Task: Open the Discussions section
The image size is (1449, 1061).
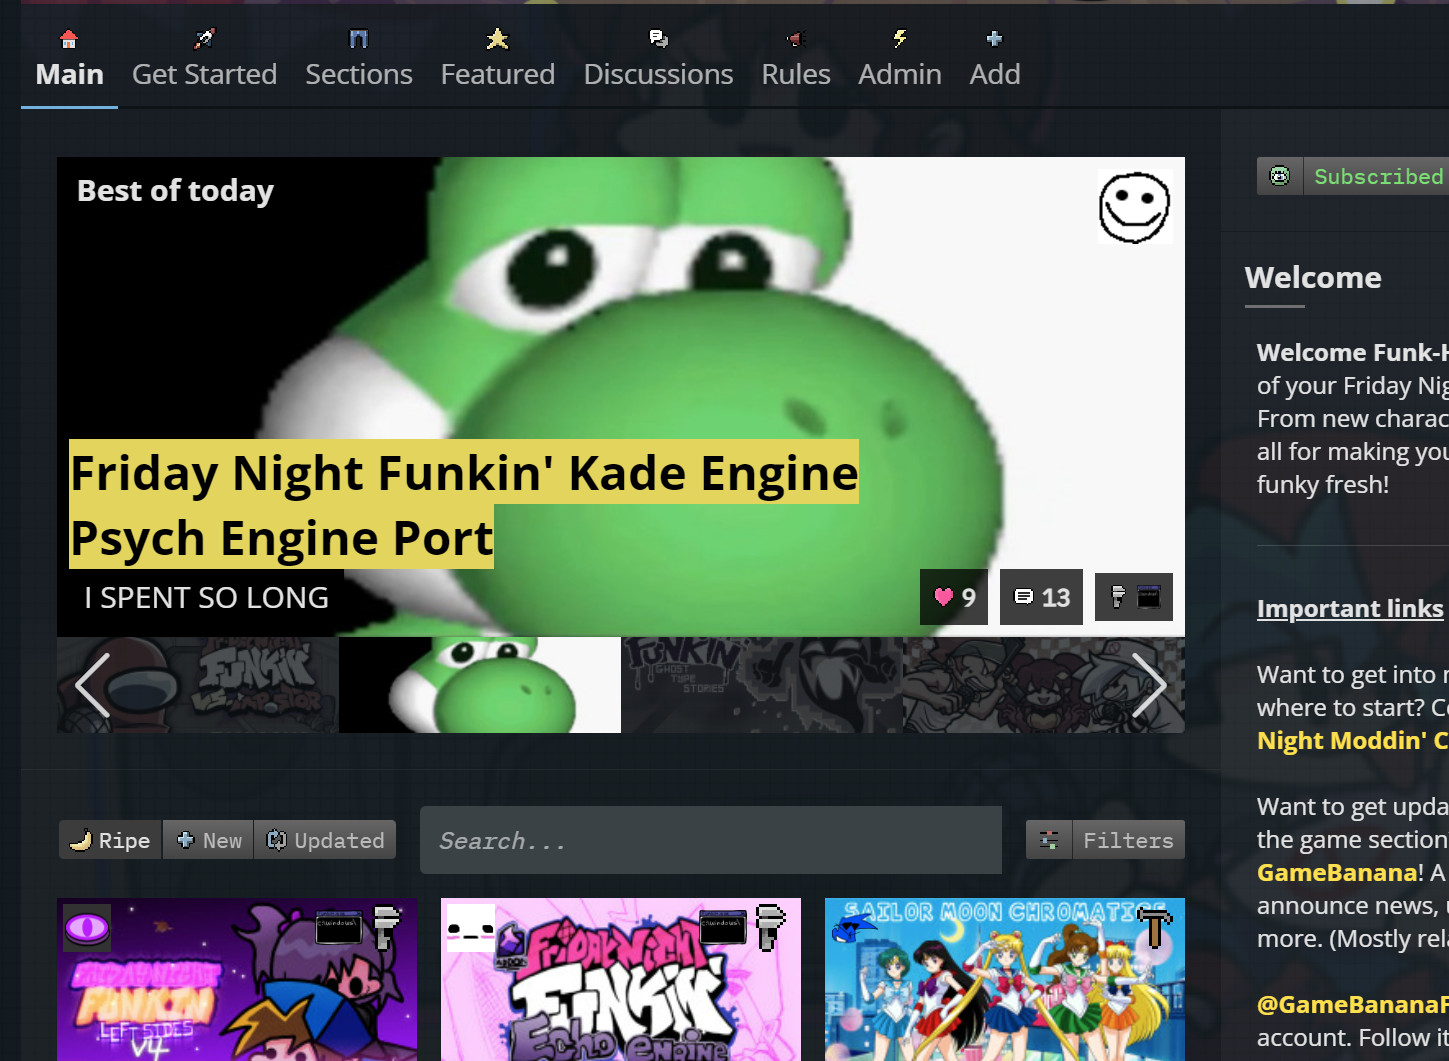Action: pos(657,73)
